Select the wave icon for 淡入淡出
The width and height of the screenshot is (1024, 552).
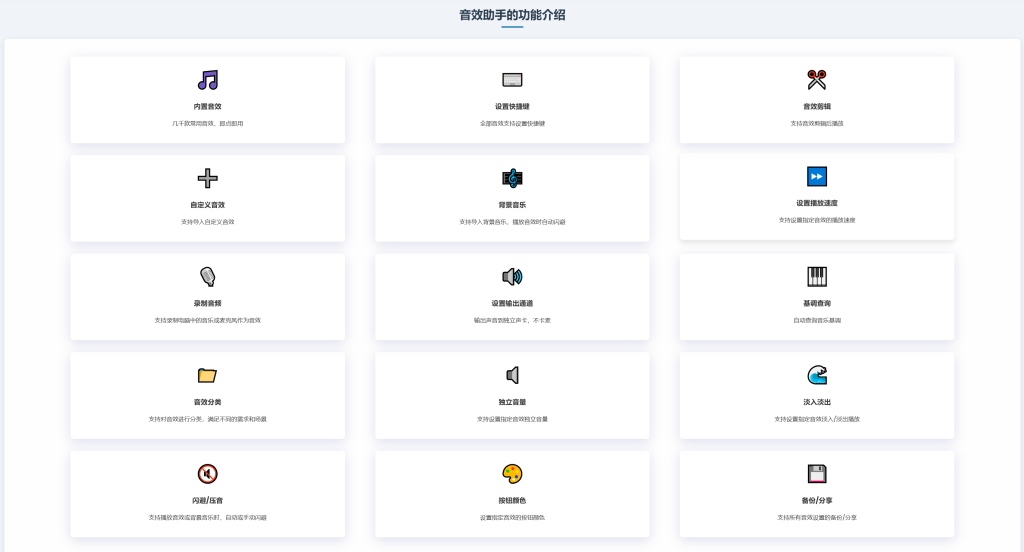[x=817, y=375]
